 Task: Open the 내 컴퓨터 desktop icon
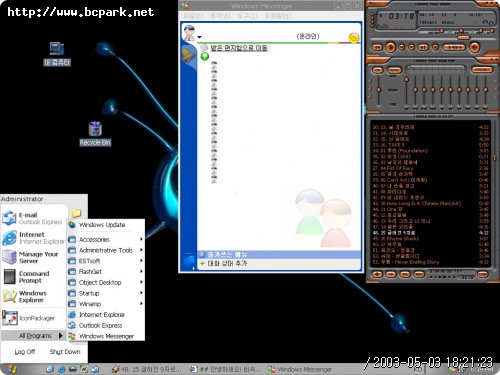point(57,53)
